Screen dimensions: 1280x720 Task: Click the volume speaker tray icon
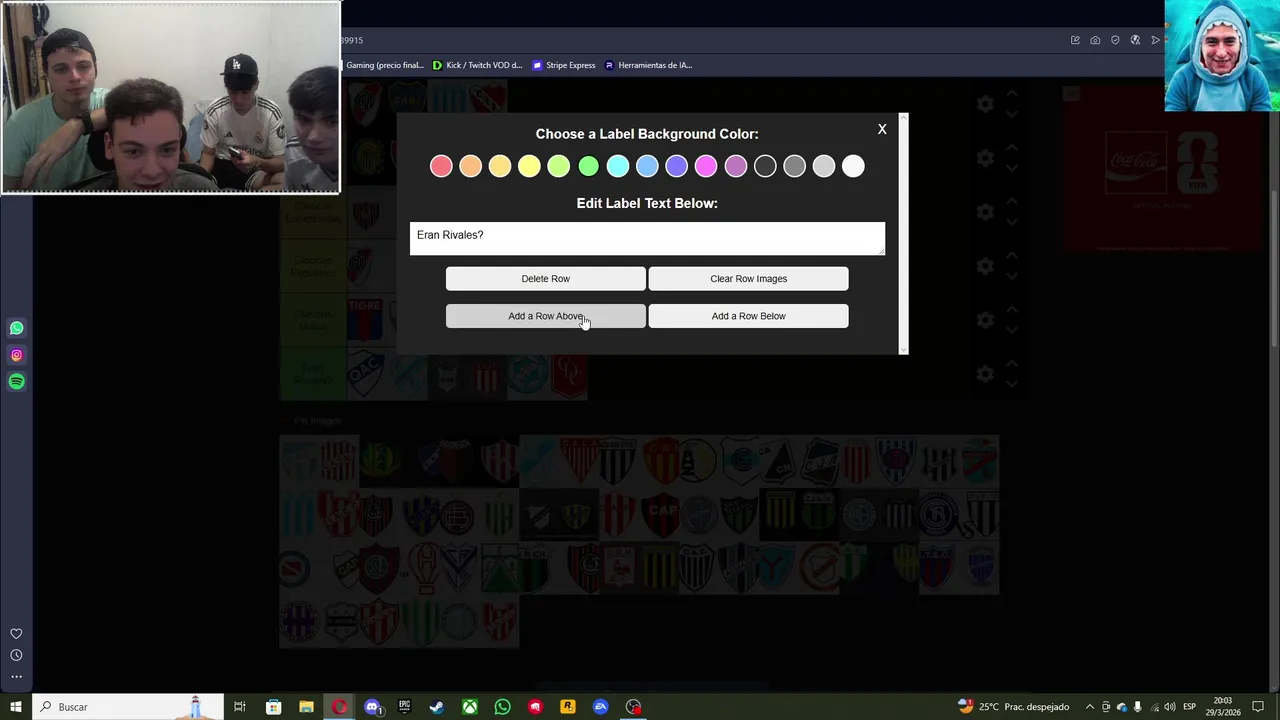(1170, 707)
